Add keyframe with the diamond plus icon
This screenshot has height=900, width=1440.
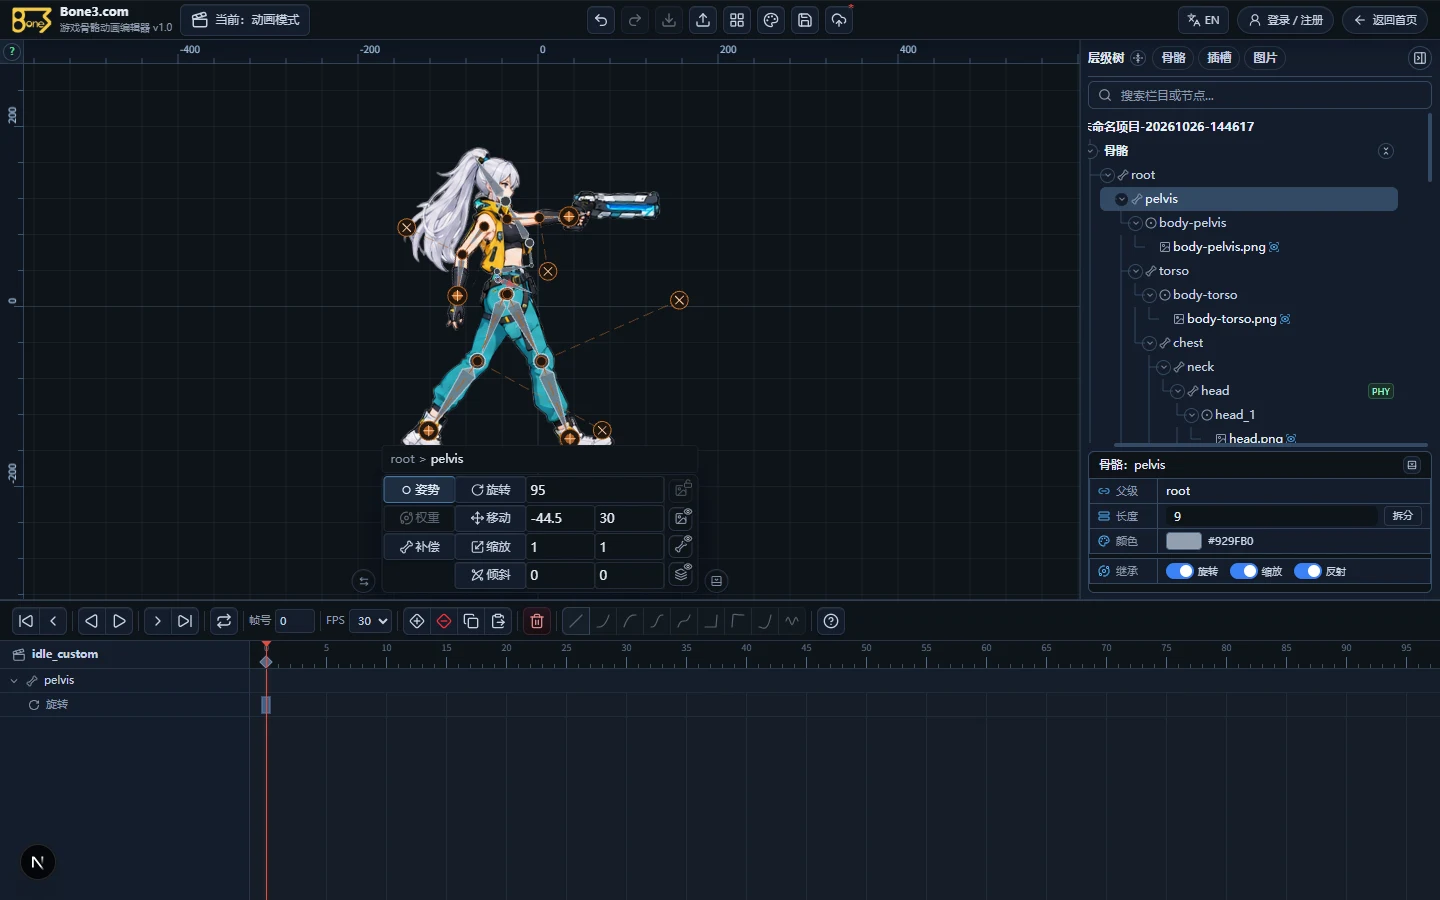pos(417,621)
